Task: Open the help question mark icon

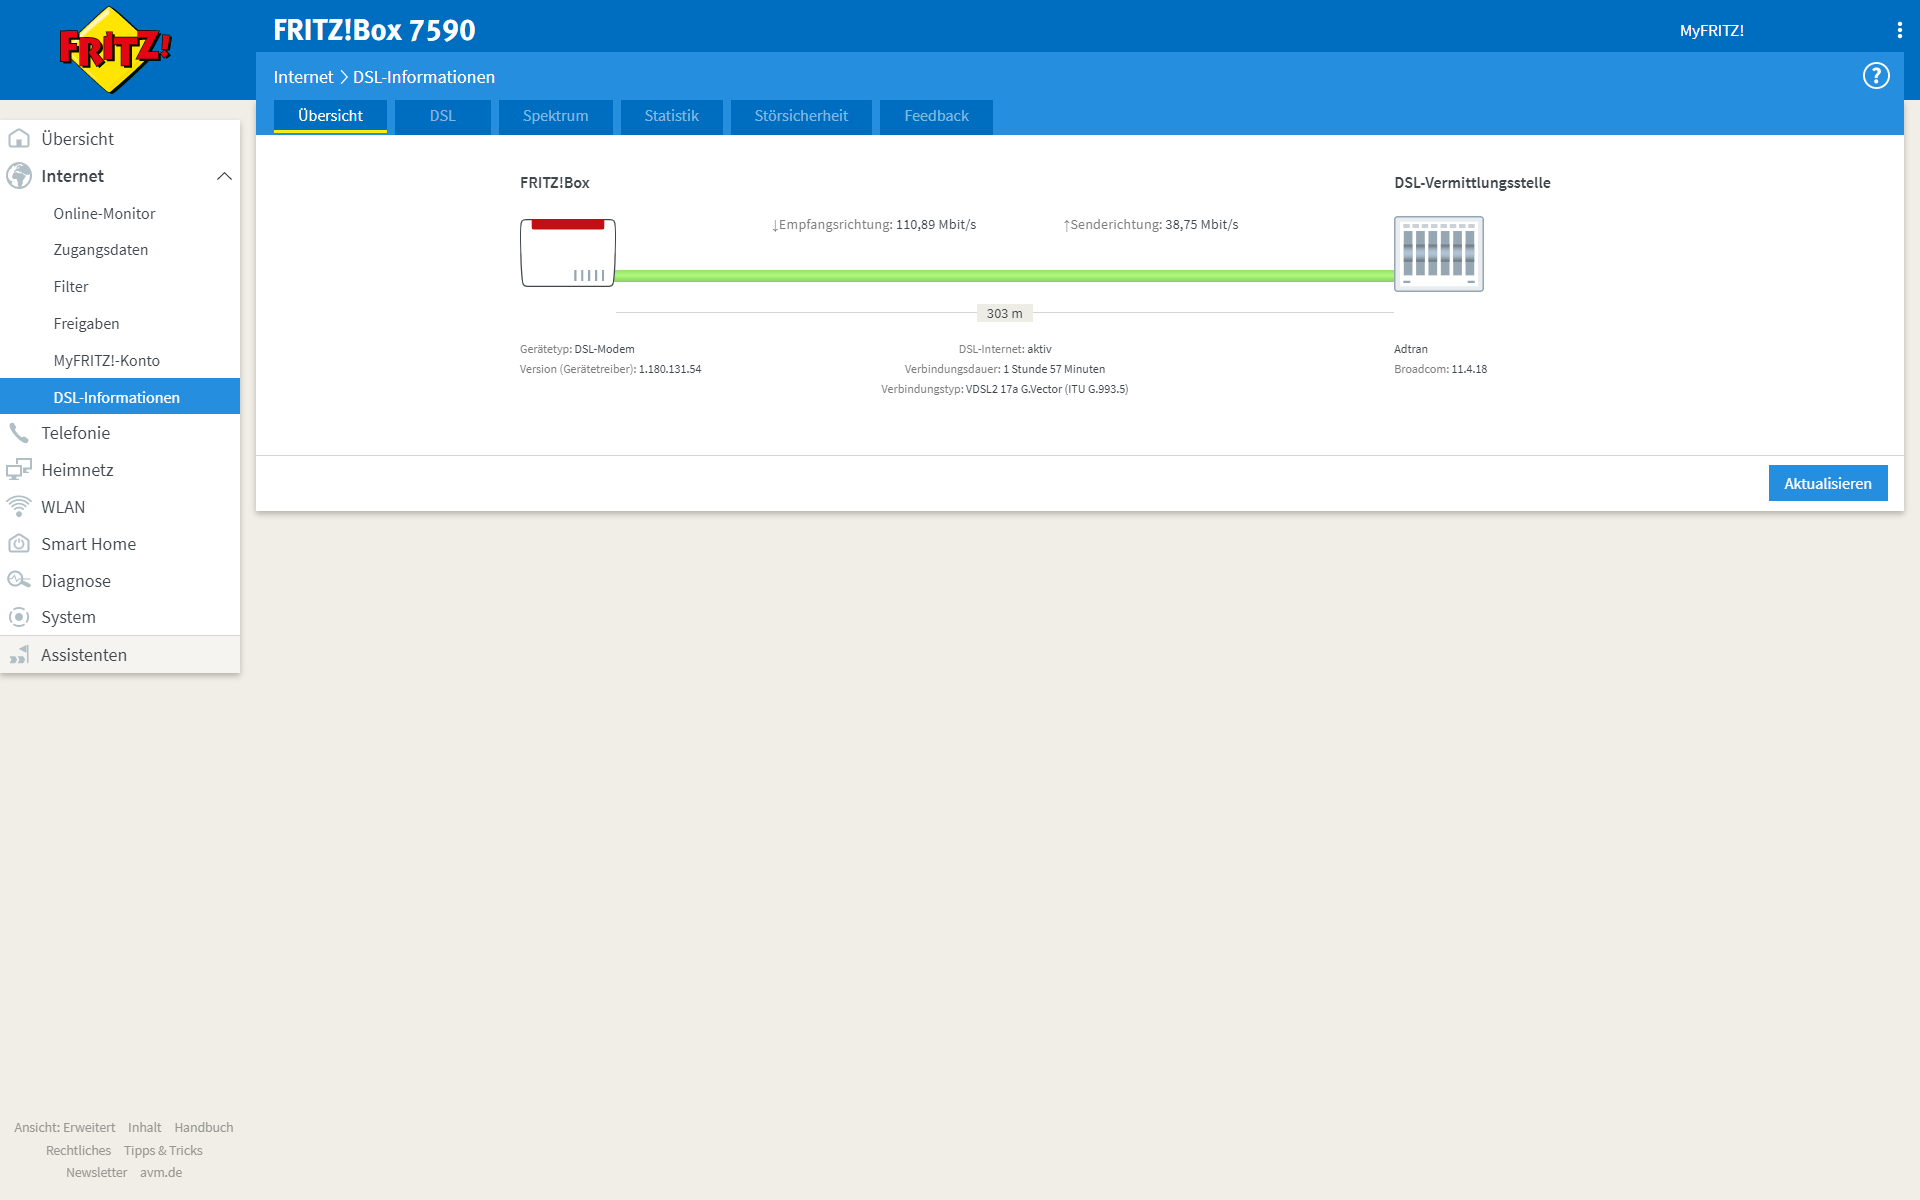Action: (1875, 76)
